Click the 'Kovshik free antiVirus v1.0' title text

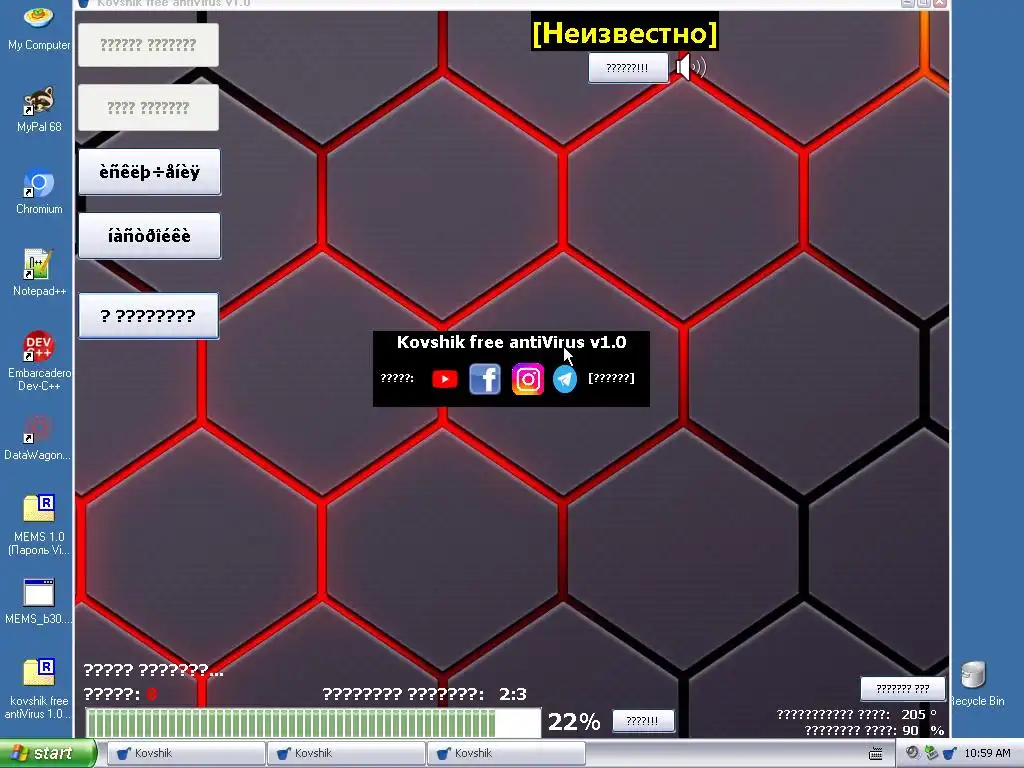pos(511,342)
